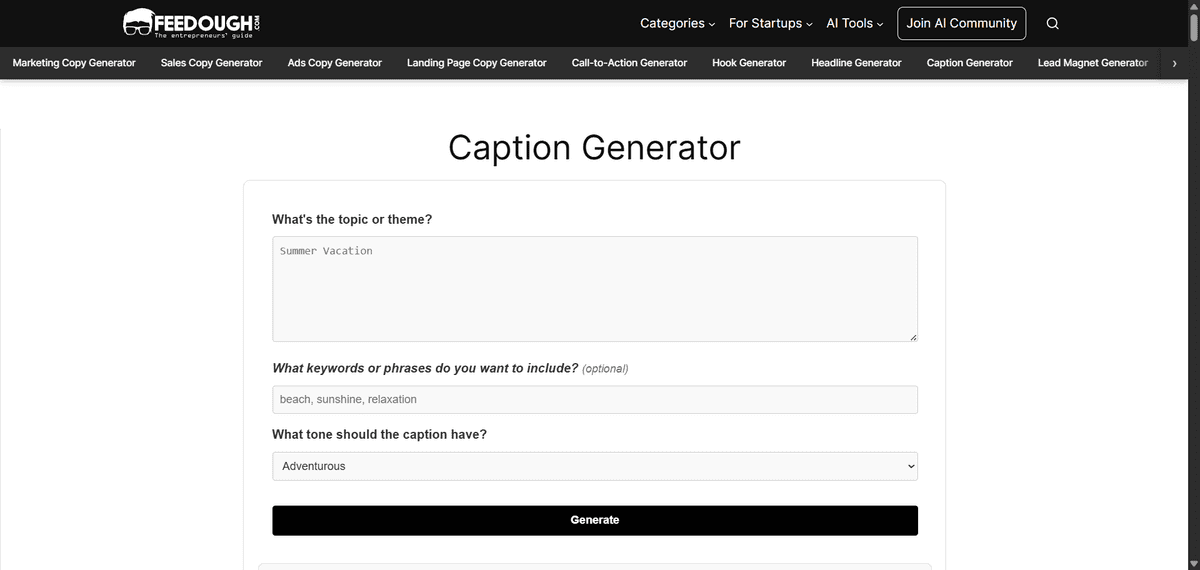Open the AI Tools dropdown
The image size is (1200, 570).
click(854, 23)
